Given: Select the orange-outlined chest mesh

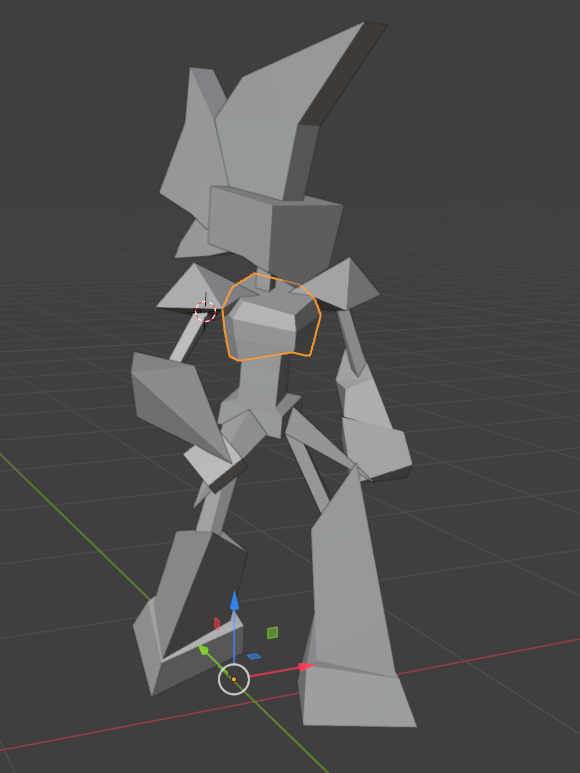Looking at the screenshot, I should click(271, 317).
